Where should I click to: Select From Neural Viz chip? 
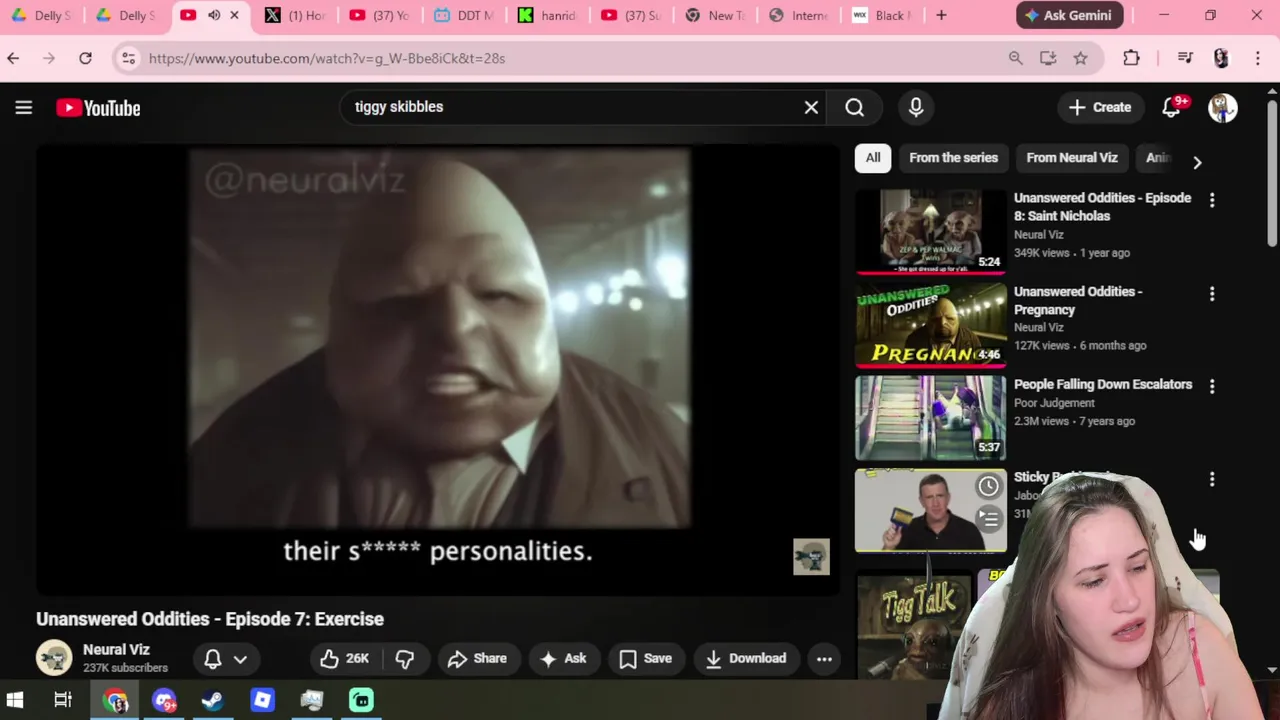tap(1071, 158)
